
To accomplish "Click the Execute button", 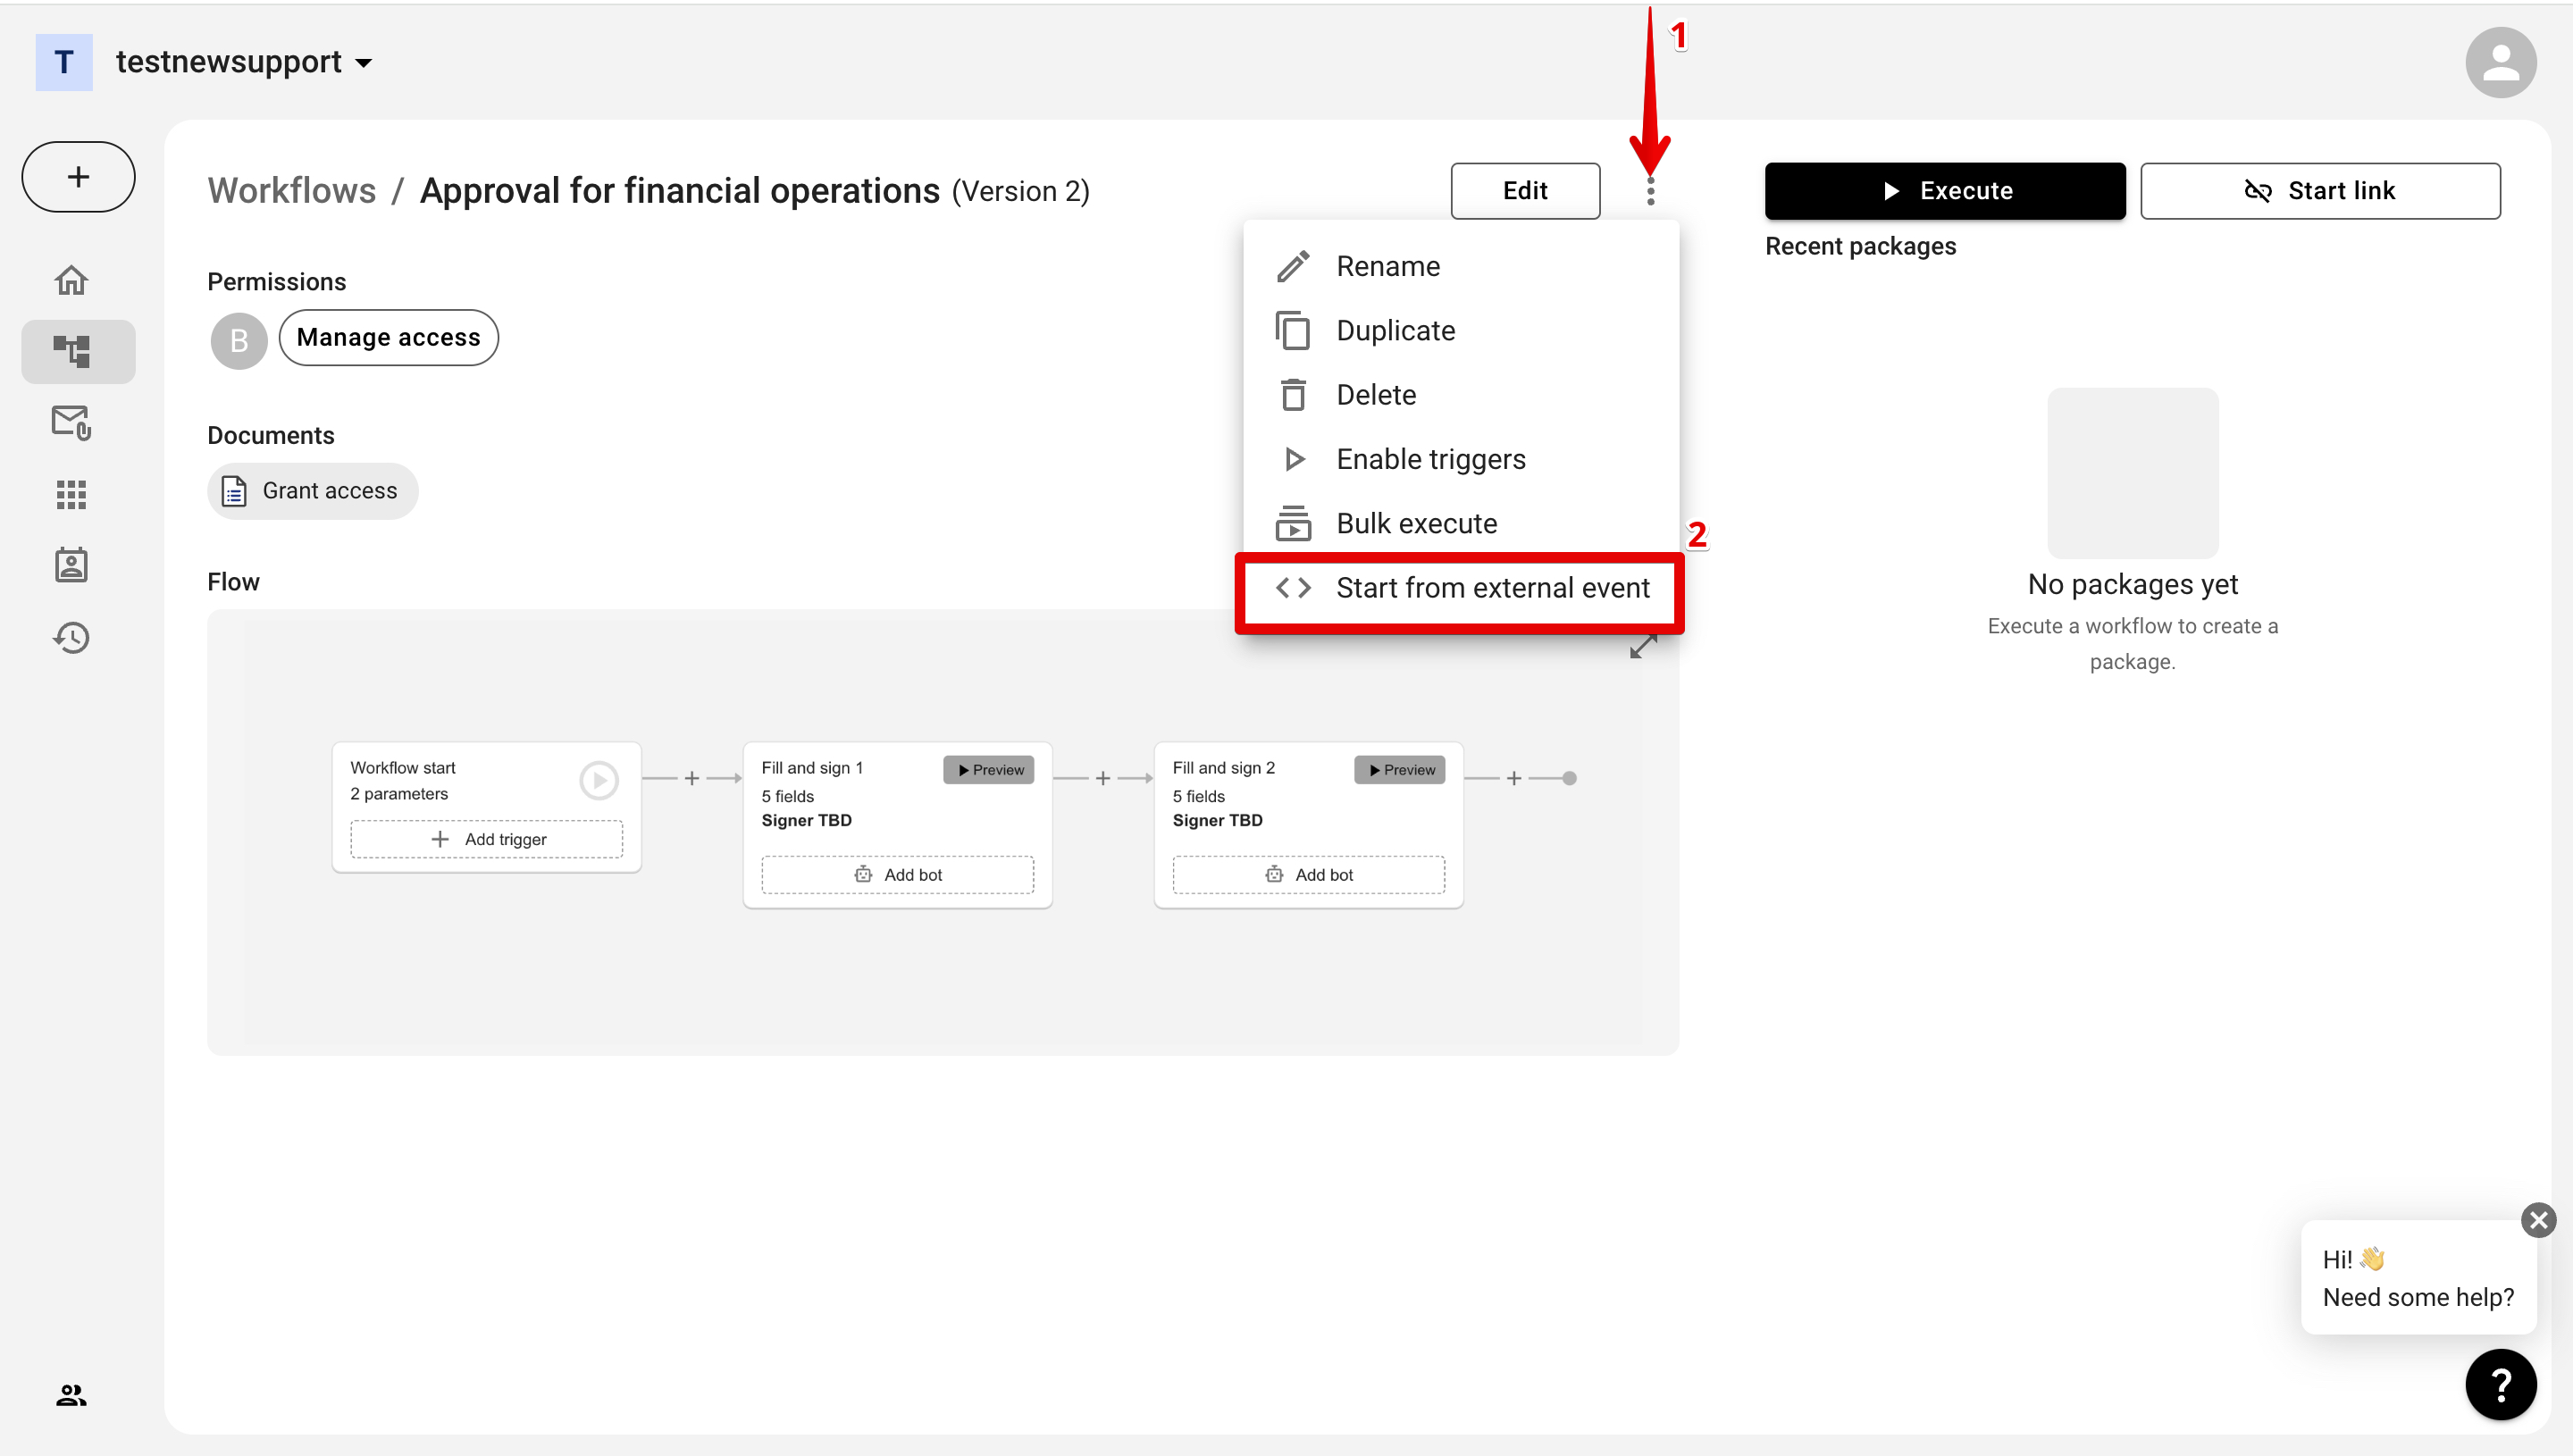I will pyautogui.click(x=1944, y=191).
